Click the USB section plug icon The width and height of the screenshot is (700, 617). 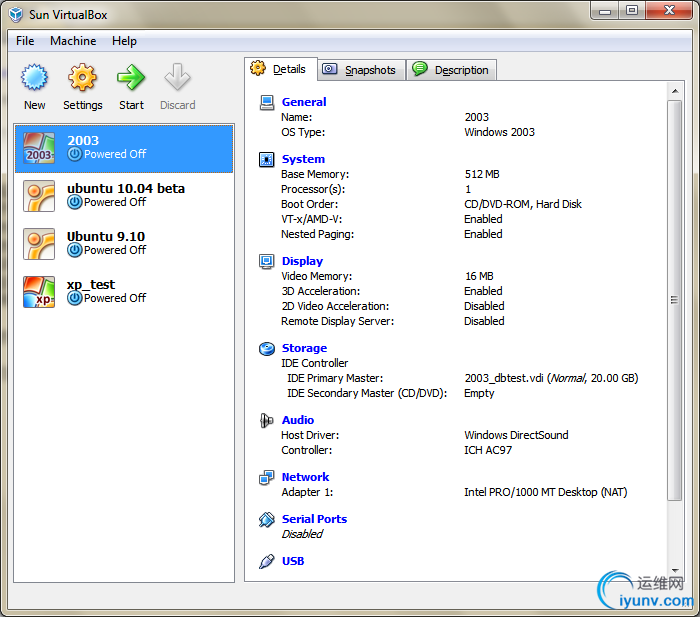pos(267,562)
